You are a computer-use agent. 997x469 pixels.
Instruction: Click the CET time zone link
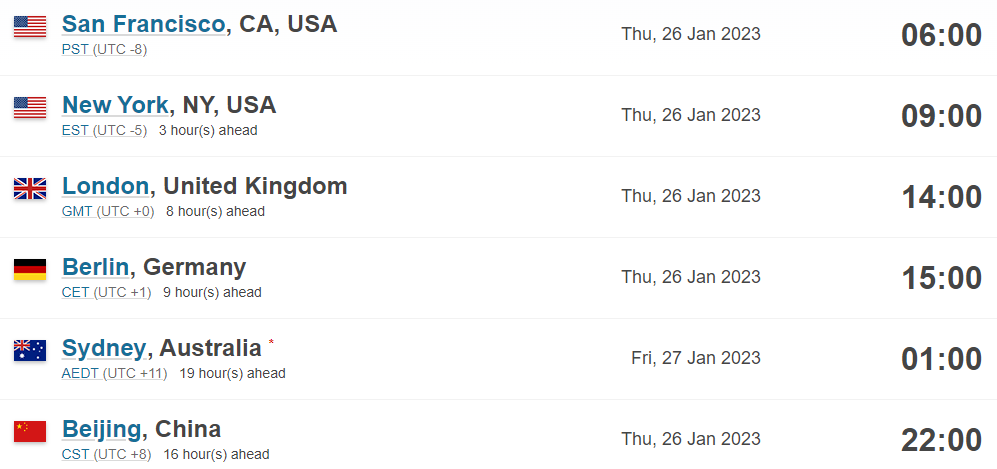76,293
